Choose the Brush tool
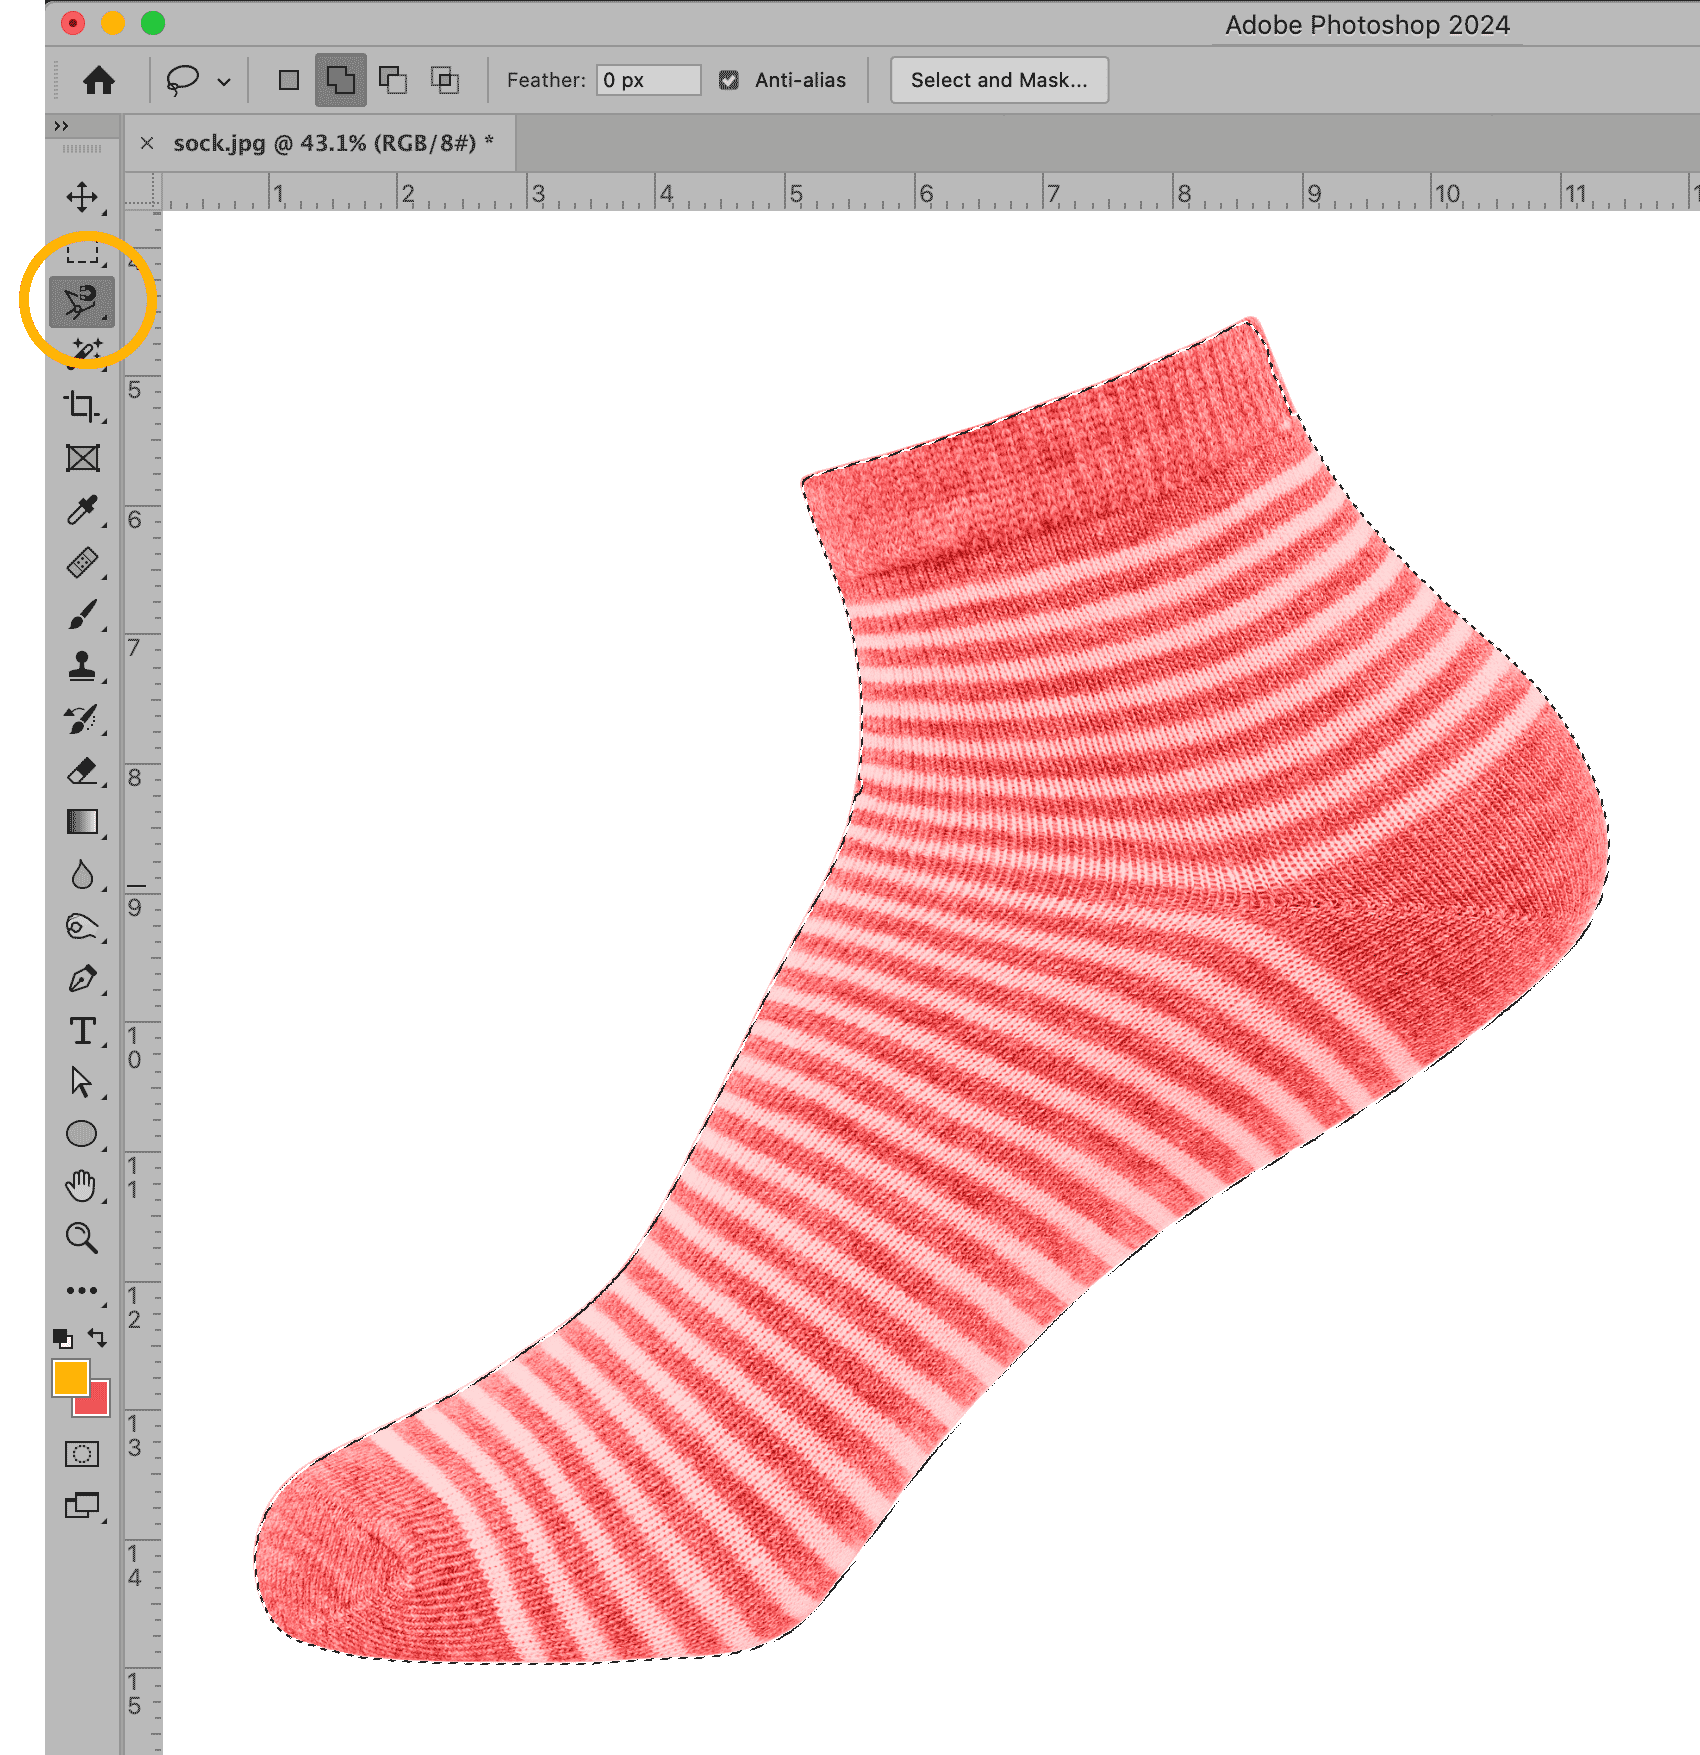Viewport: 1700px width, 1755px height. pos(82,614)
